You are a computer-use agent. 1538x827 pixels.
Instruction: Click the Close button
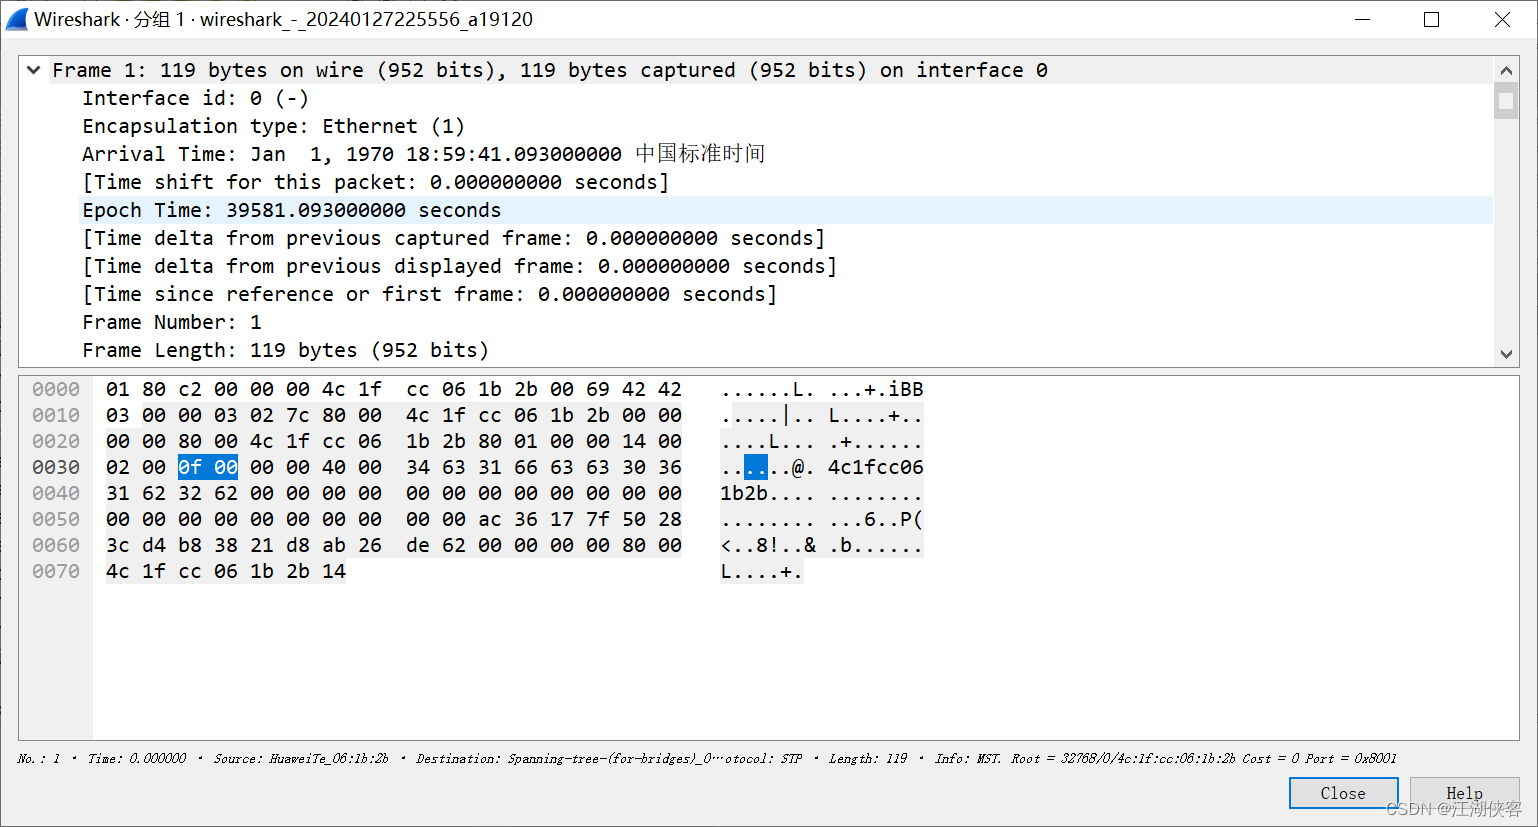click(x=1343, y=793)
